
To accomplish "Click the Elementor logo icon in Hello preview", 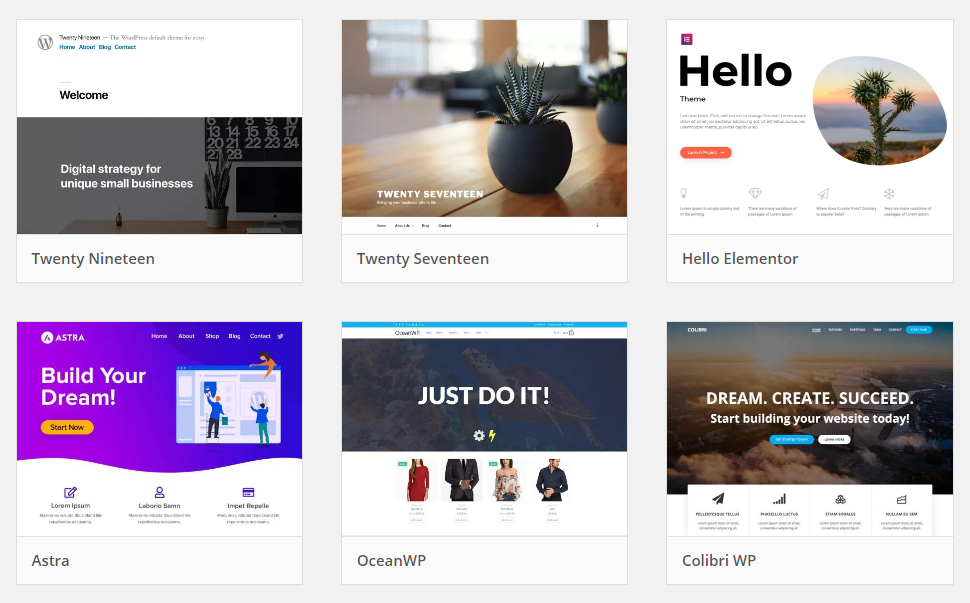I will click(686, 40).
